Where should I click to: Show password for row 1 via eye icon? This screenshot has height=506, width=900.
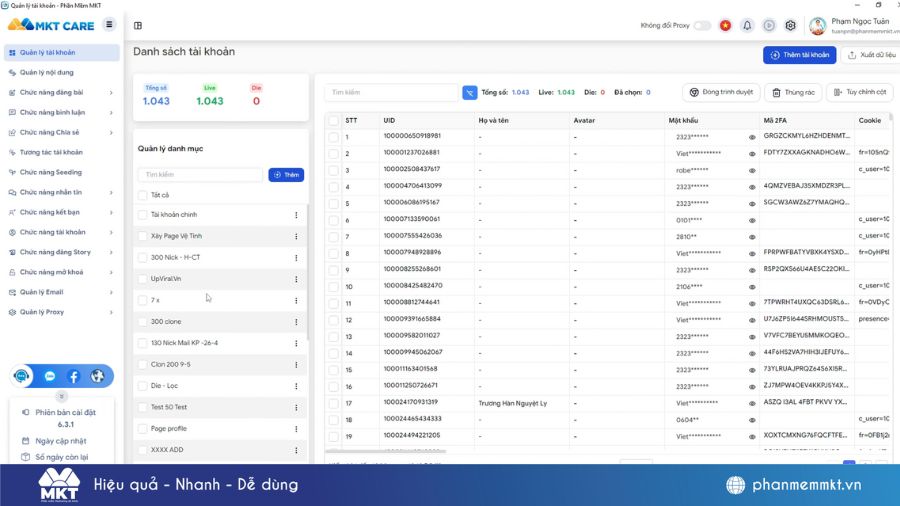(x=752, y=136)
